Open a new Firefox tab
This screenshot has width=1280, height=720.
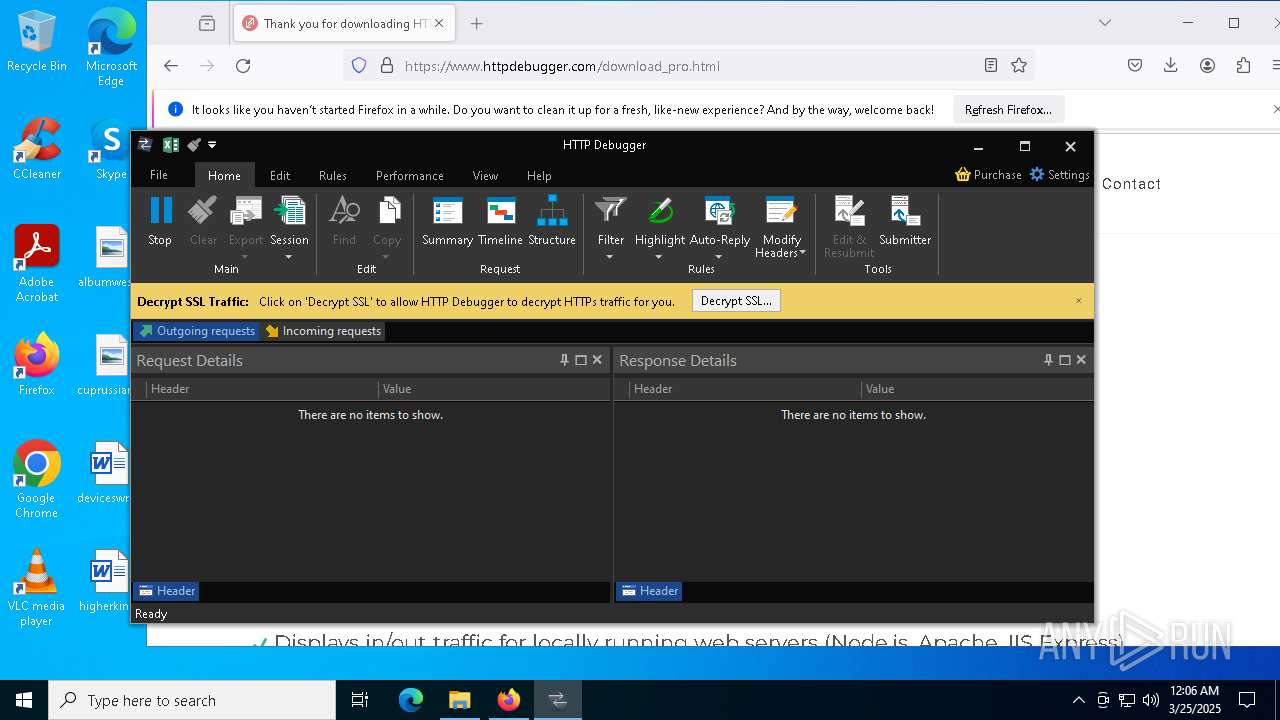[x=477, y=23]
